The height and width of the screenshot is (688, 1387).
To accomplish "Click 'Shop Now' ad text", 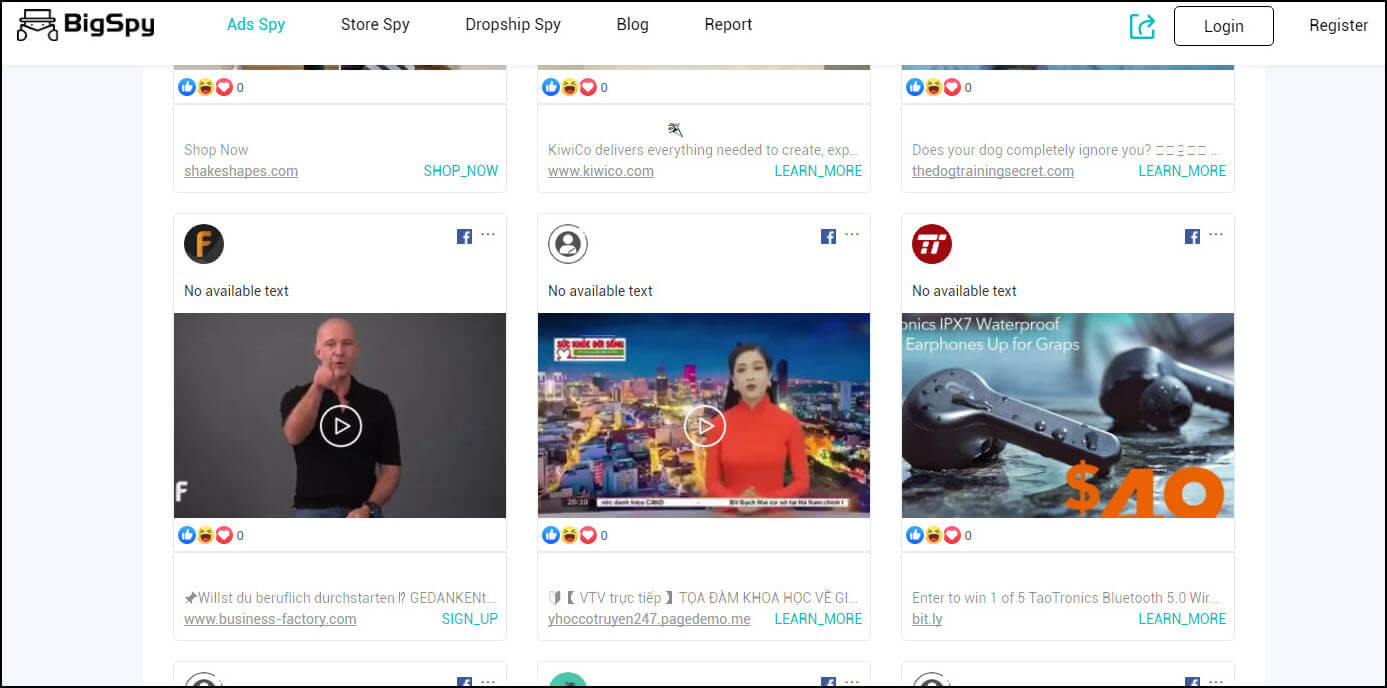I will click(x=216, y=150).
